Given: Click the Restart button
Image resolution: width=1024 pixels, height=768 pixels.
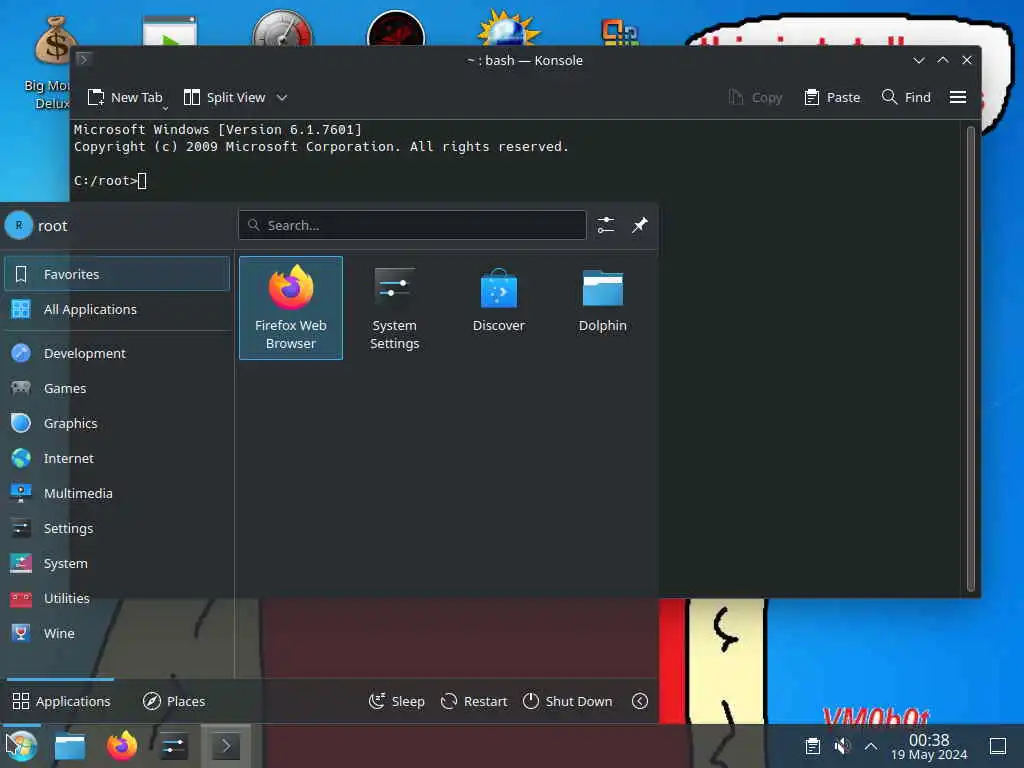Looking at the screenshot, I should (x=474, y=701).
